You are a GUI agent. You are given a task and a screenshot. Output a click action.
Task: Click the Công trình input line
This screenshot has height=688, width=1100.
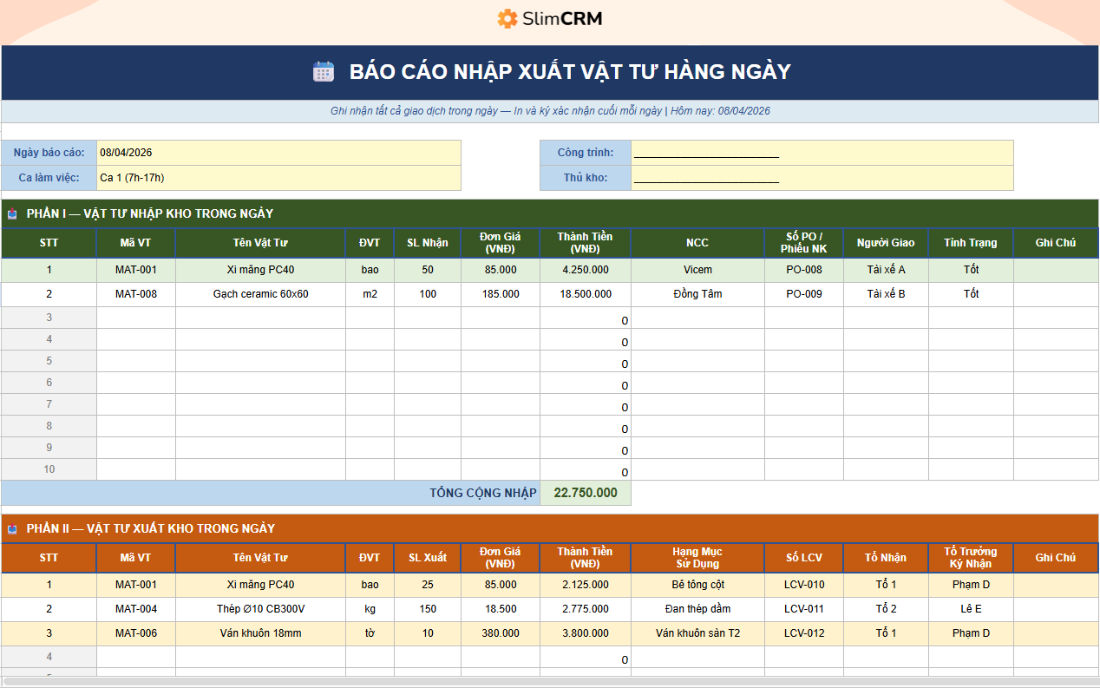click(x=705, y=152)
